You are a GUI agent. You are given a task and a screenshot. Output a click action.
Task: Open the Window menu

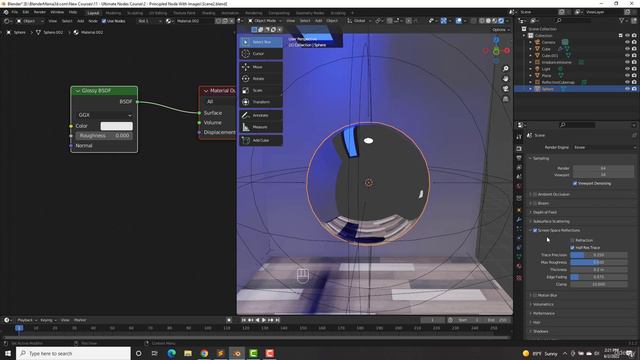pyautogui.click(x=57, y=12)
